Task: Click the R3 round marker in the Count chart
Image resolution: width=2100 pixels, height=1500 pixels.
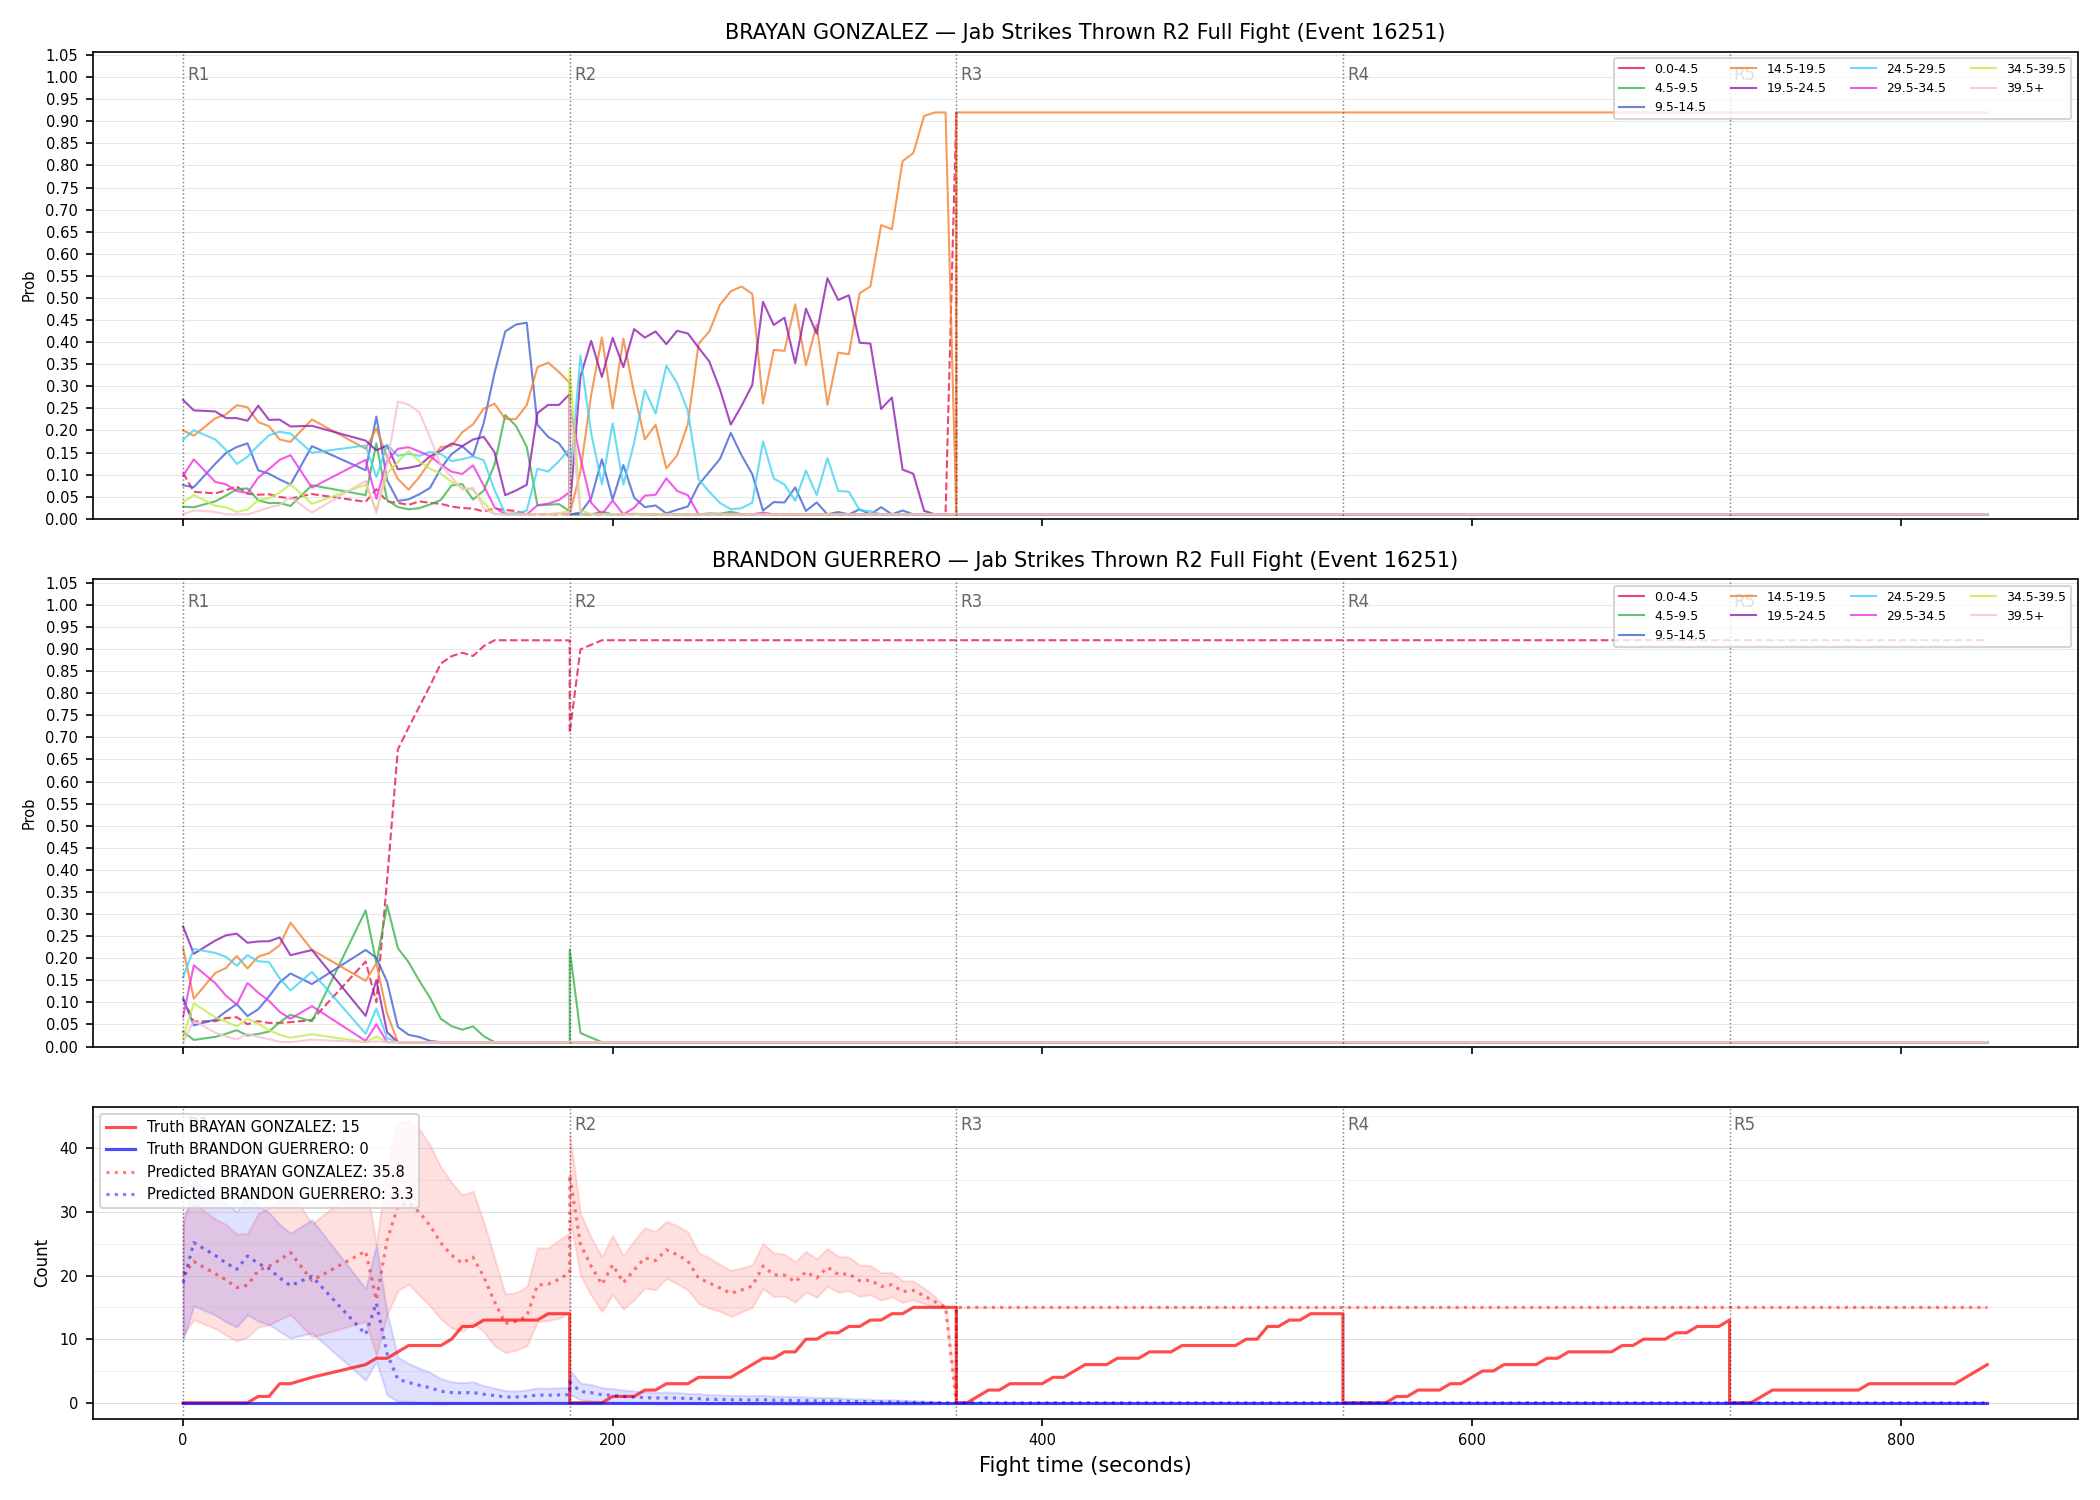Action: click(x=971, y=1124)
